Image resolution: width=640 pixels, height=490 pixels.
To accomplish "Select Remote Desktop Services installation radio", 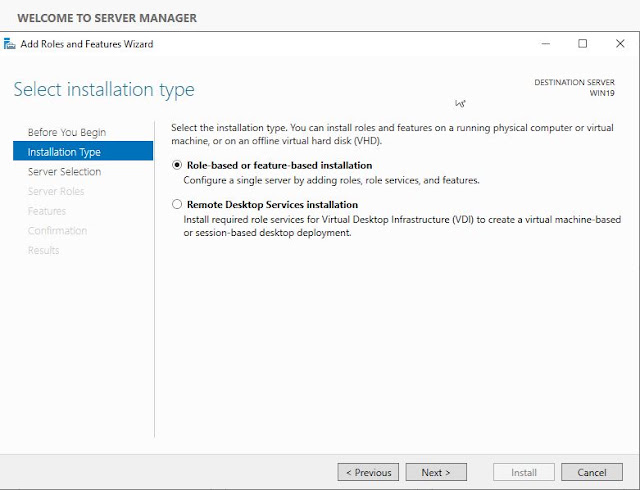I will point(177,204).
